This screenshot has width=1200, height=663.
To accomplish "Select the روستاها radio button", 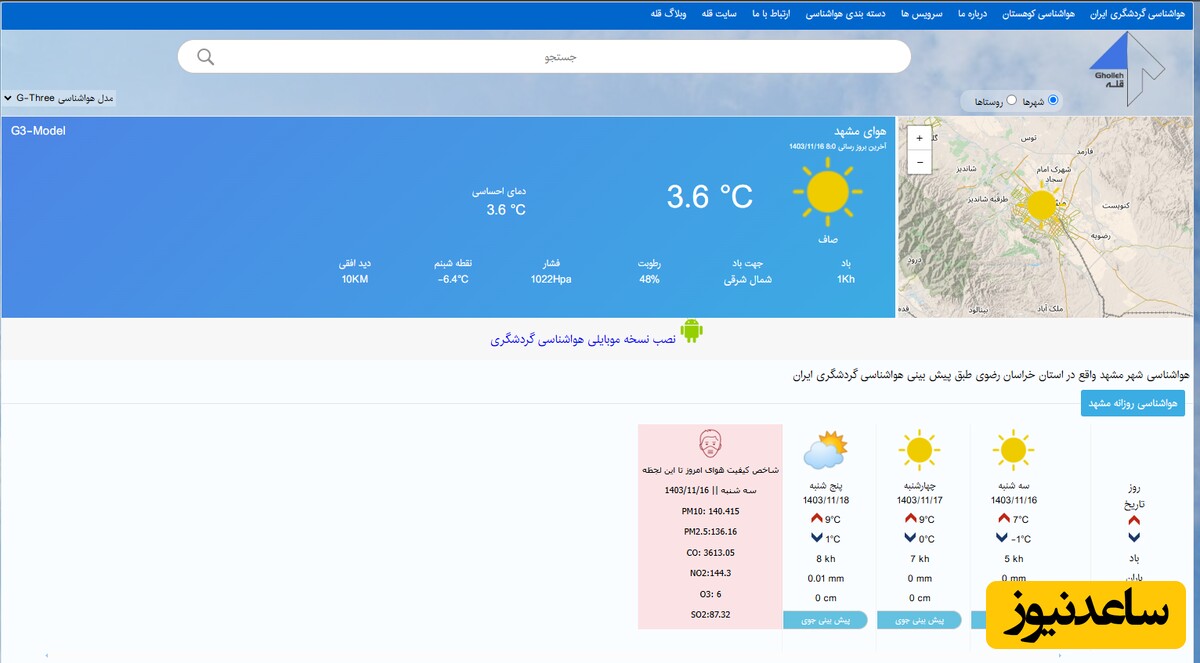I will 1011,100.
